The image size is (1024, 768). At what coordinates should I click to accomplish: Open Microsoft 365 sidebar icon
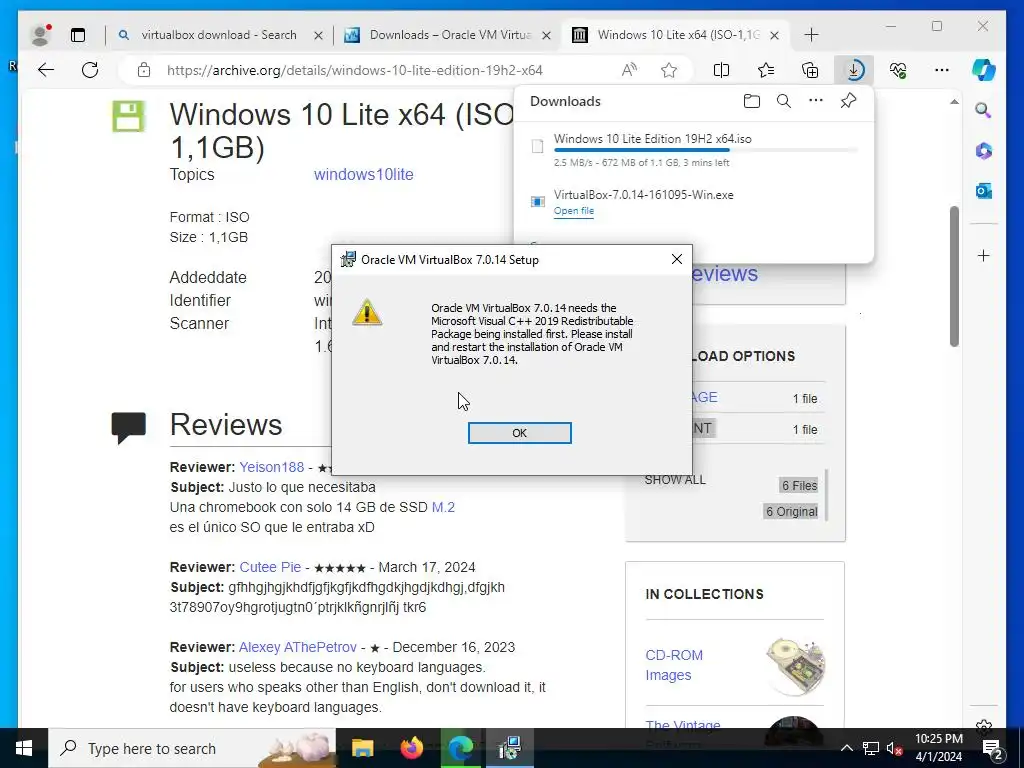tap(984, 151)
